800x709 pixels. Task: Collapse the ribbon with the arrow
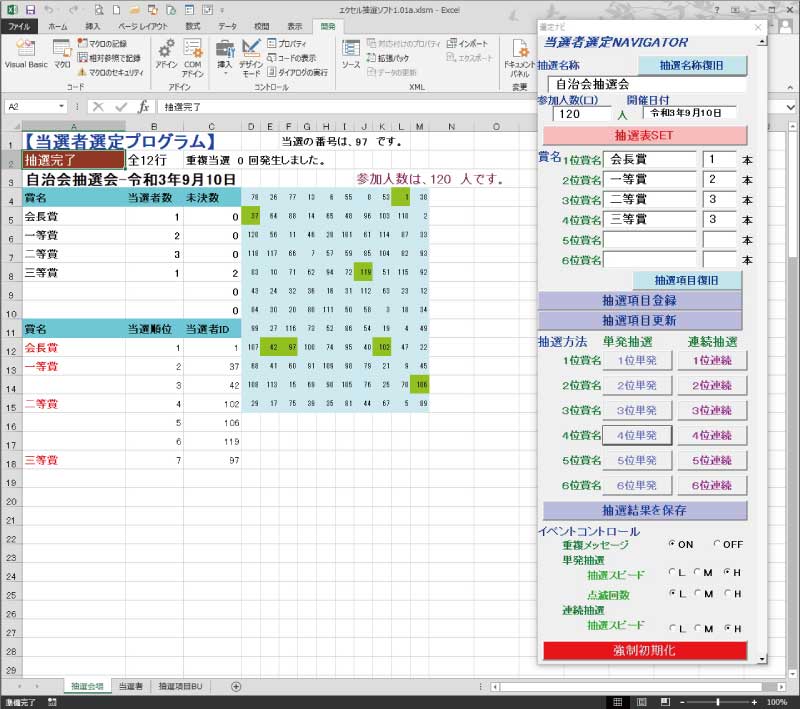click(790, 87)
